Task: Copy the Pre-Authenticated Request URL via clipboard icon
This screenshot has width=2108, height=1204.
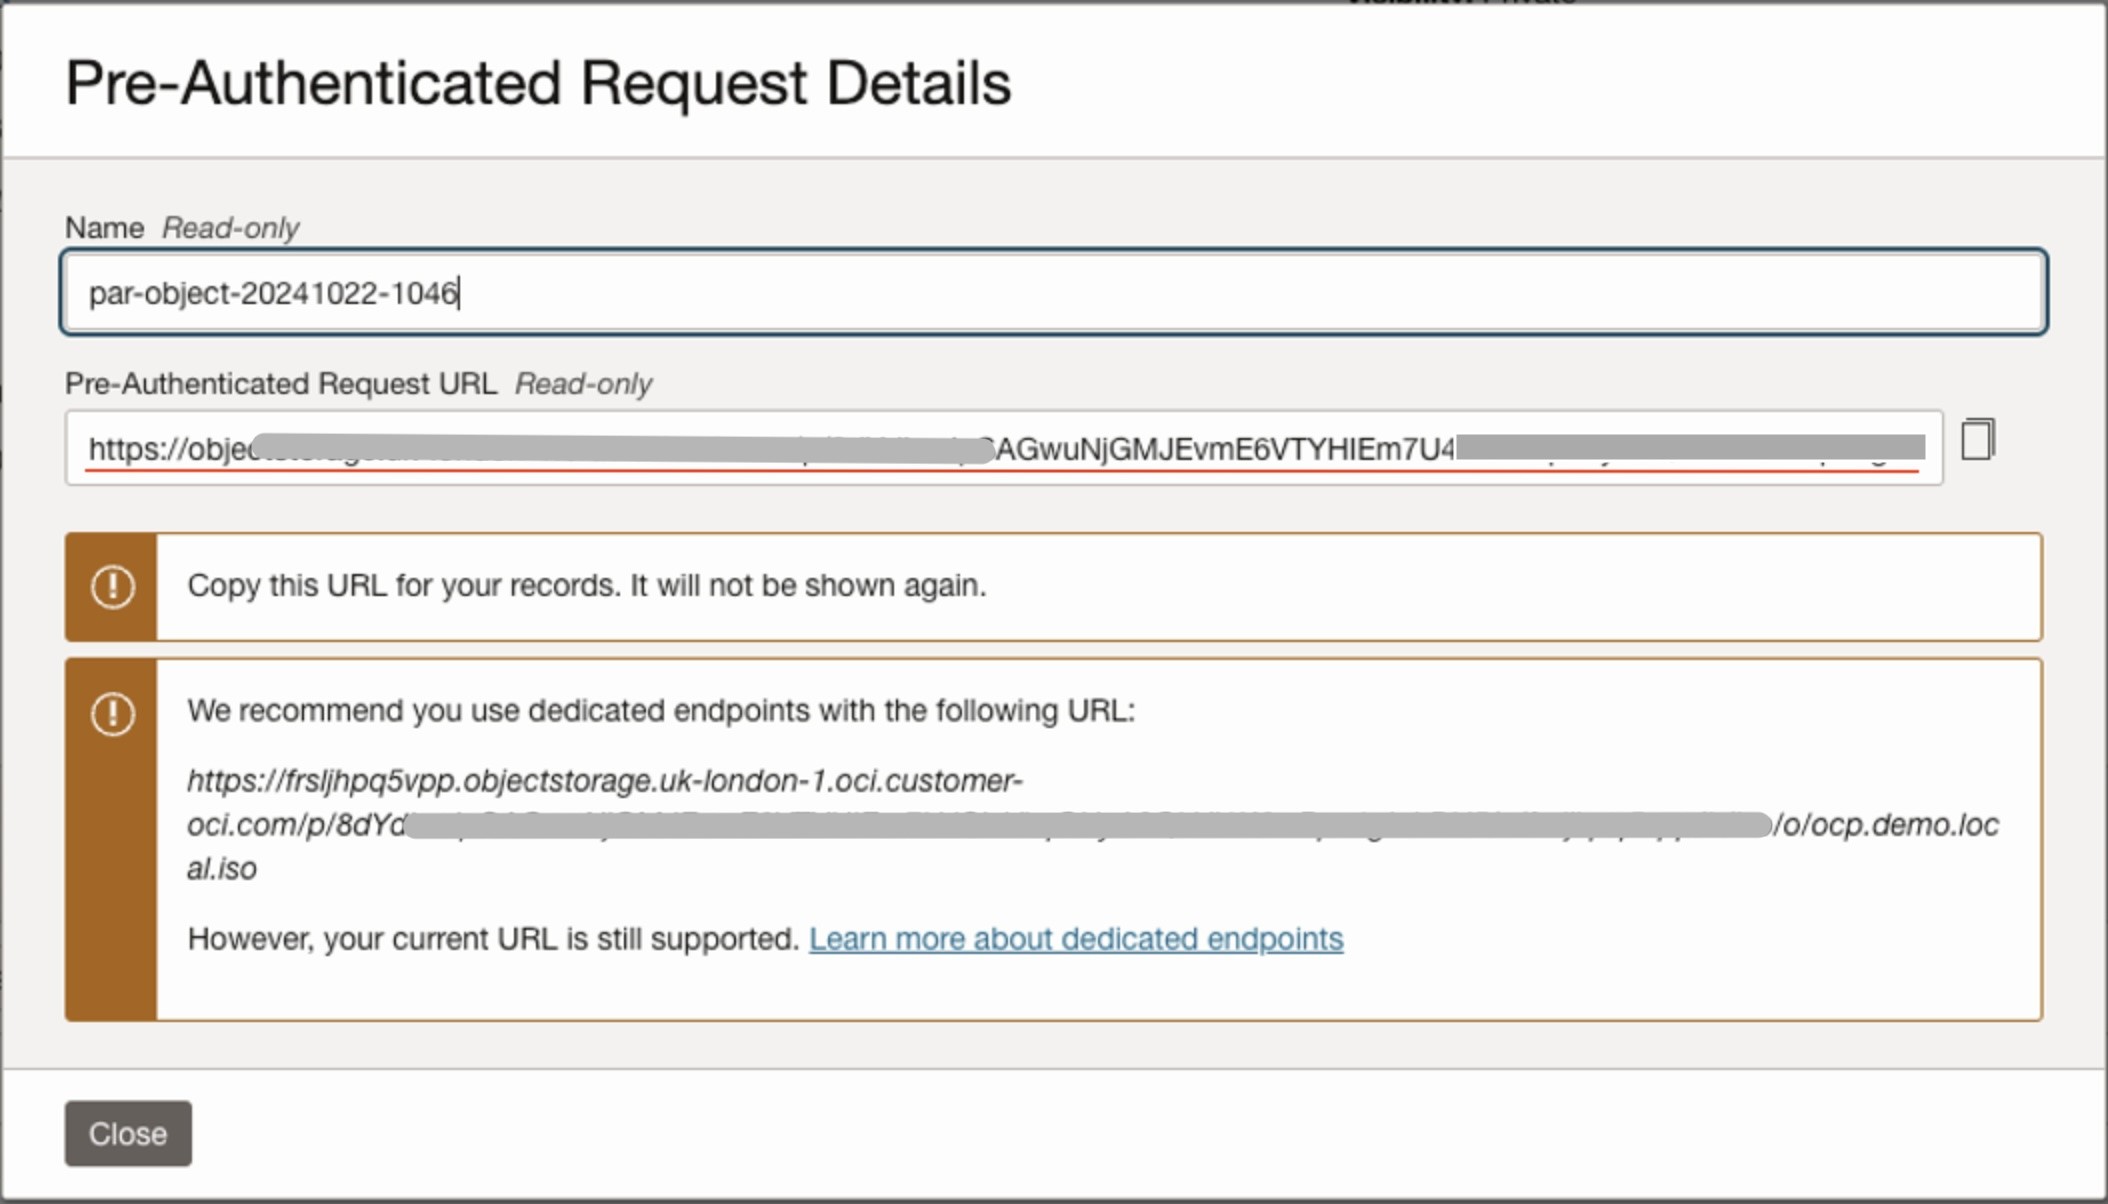Action: 1977,440
